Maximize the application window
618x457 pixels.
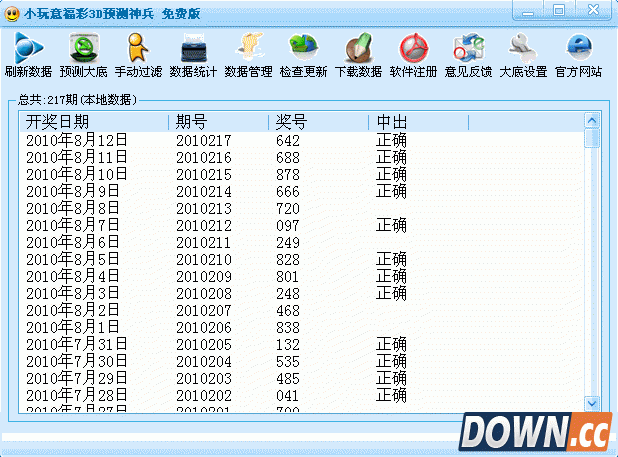pyautogui.click(x=559, y=10)
